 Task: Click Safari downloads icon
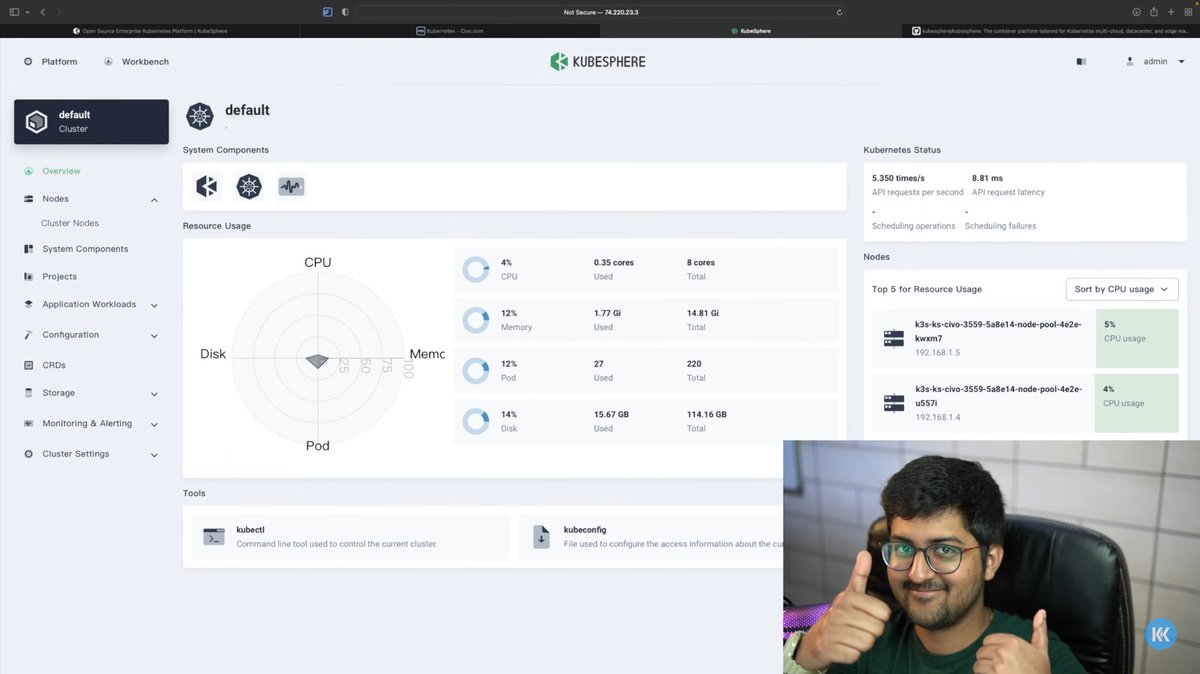[x=1137, y=12]
